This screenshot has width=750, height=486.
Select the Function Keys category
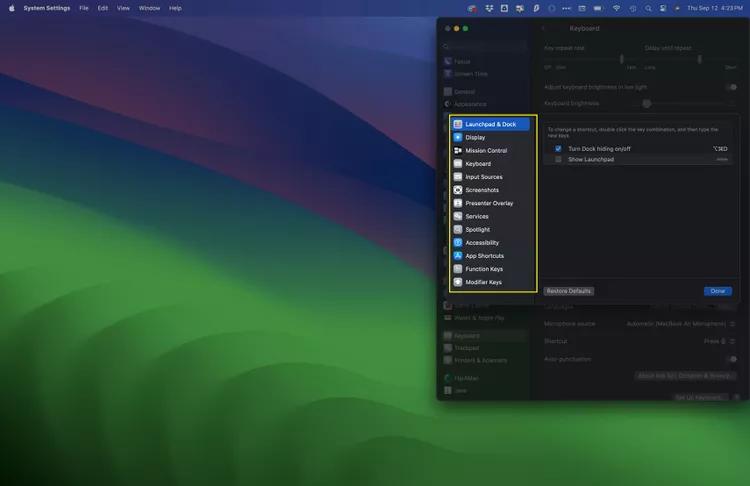point(490,269)
